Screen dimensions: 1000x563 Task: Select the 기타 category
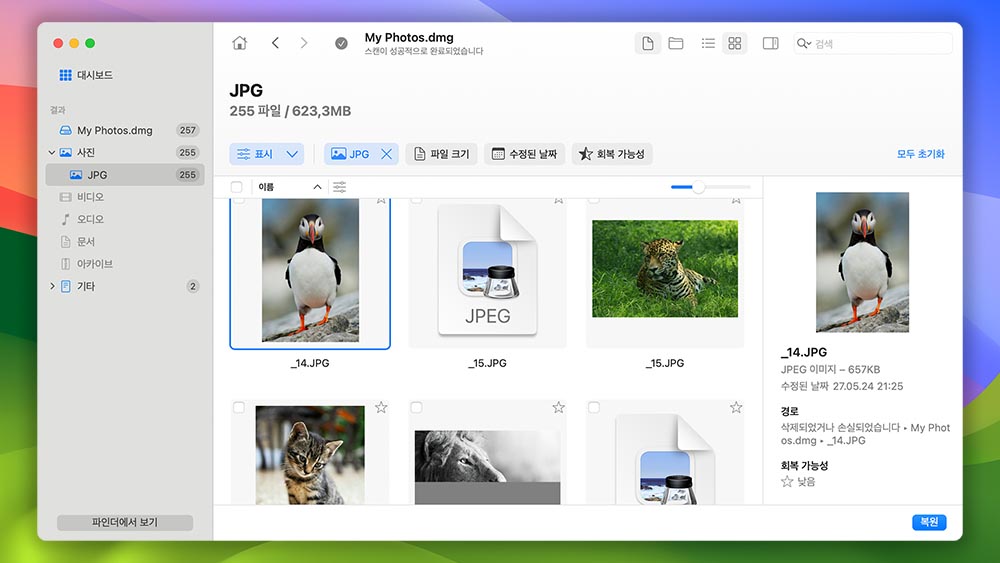pyautogui.click(x=125, y=286)
